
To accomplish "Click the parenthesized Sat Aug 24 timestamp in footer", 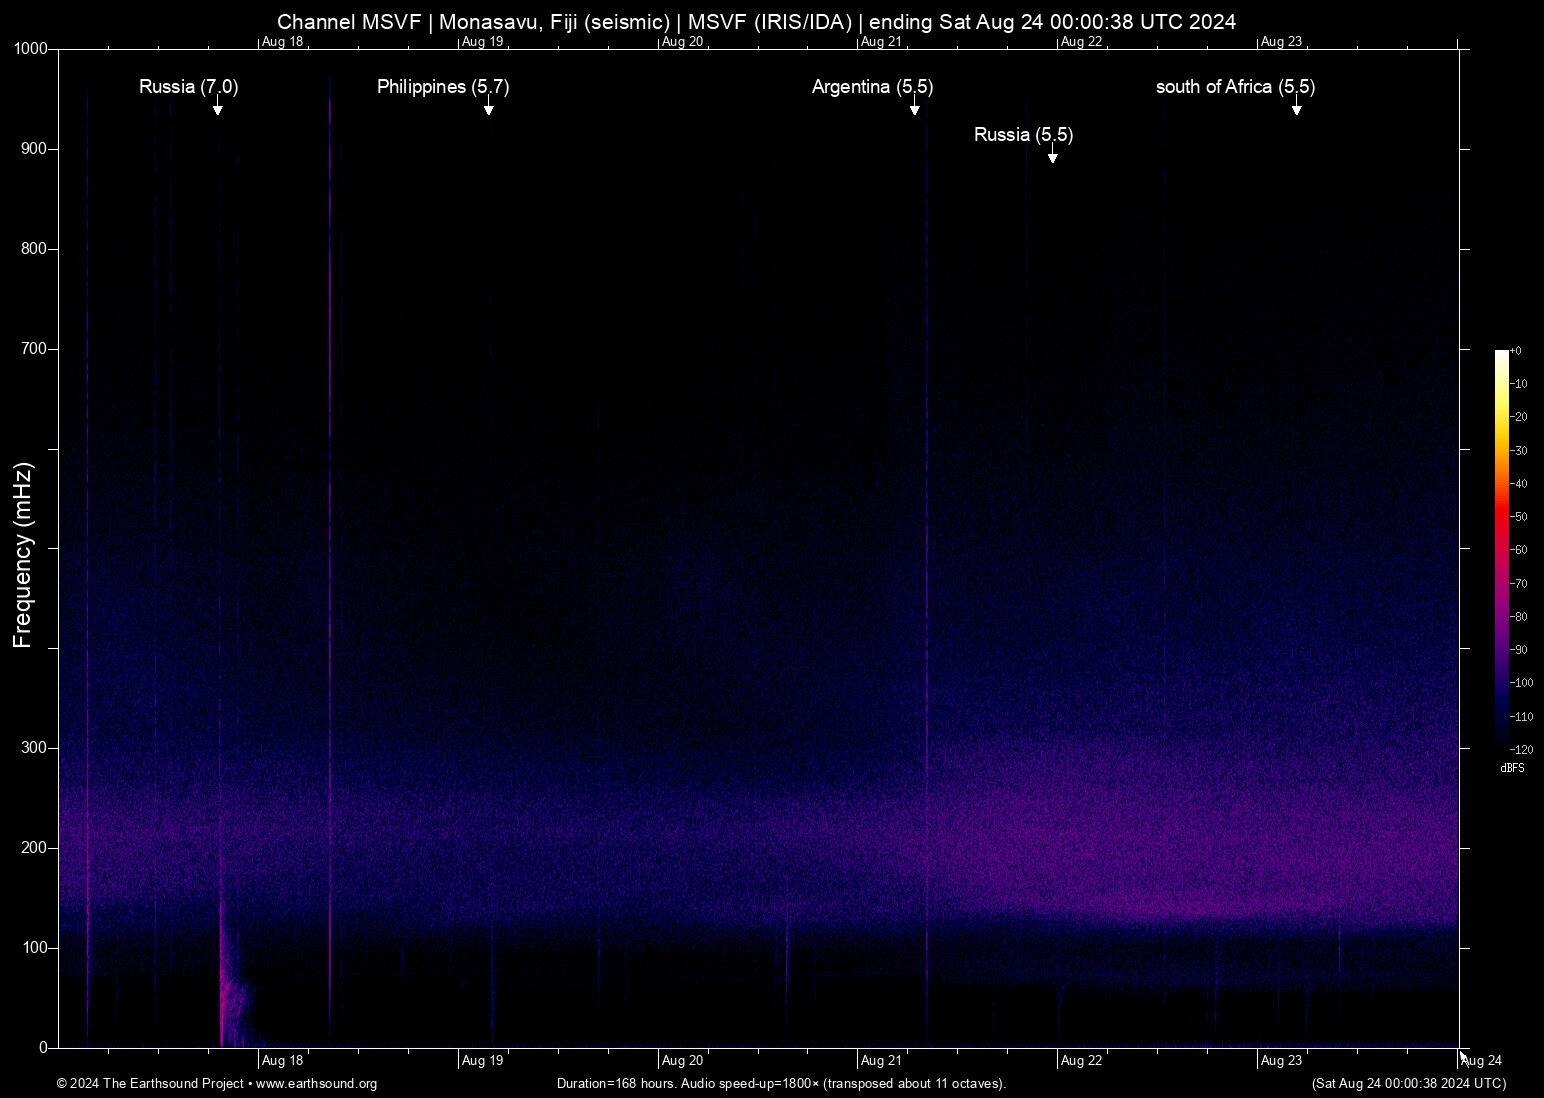I will [1409, 1084].
